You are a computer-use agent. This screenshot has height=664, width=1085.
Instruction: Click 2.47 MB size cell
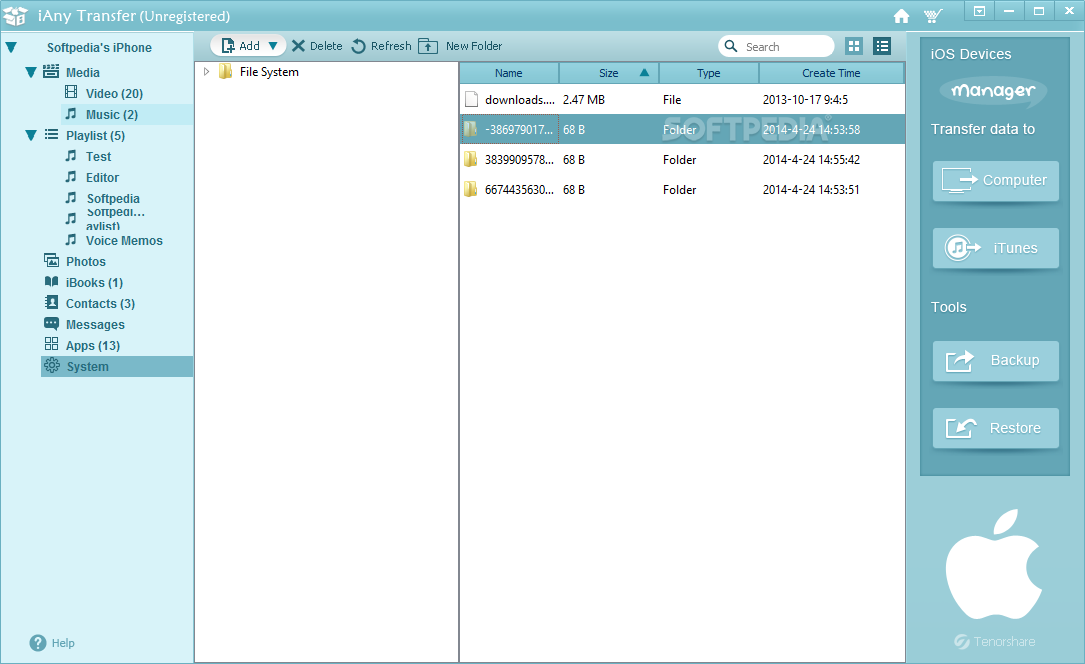coord(583,100)
